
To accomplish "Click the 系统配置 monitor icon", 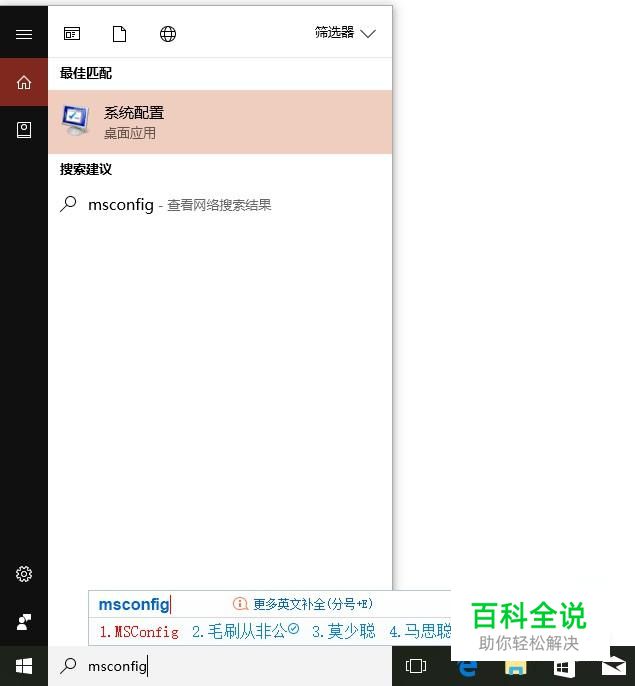I will point(75,120).
